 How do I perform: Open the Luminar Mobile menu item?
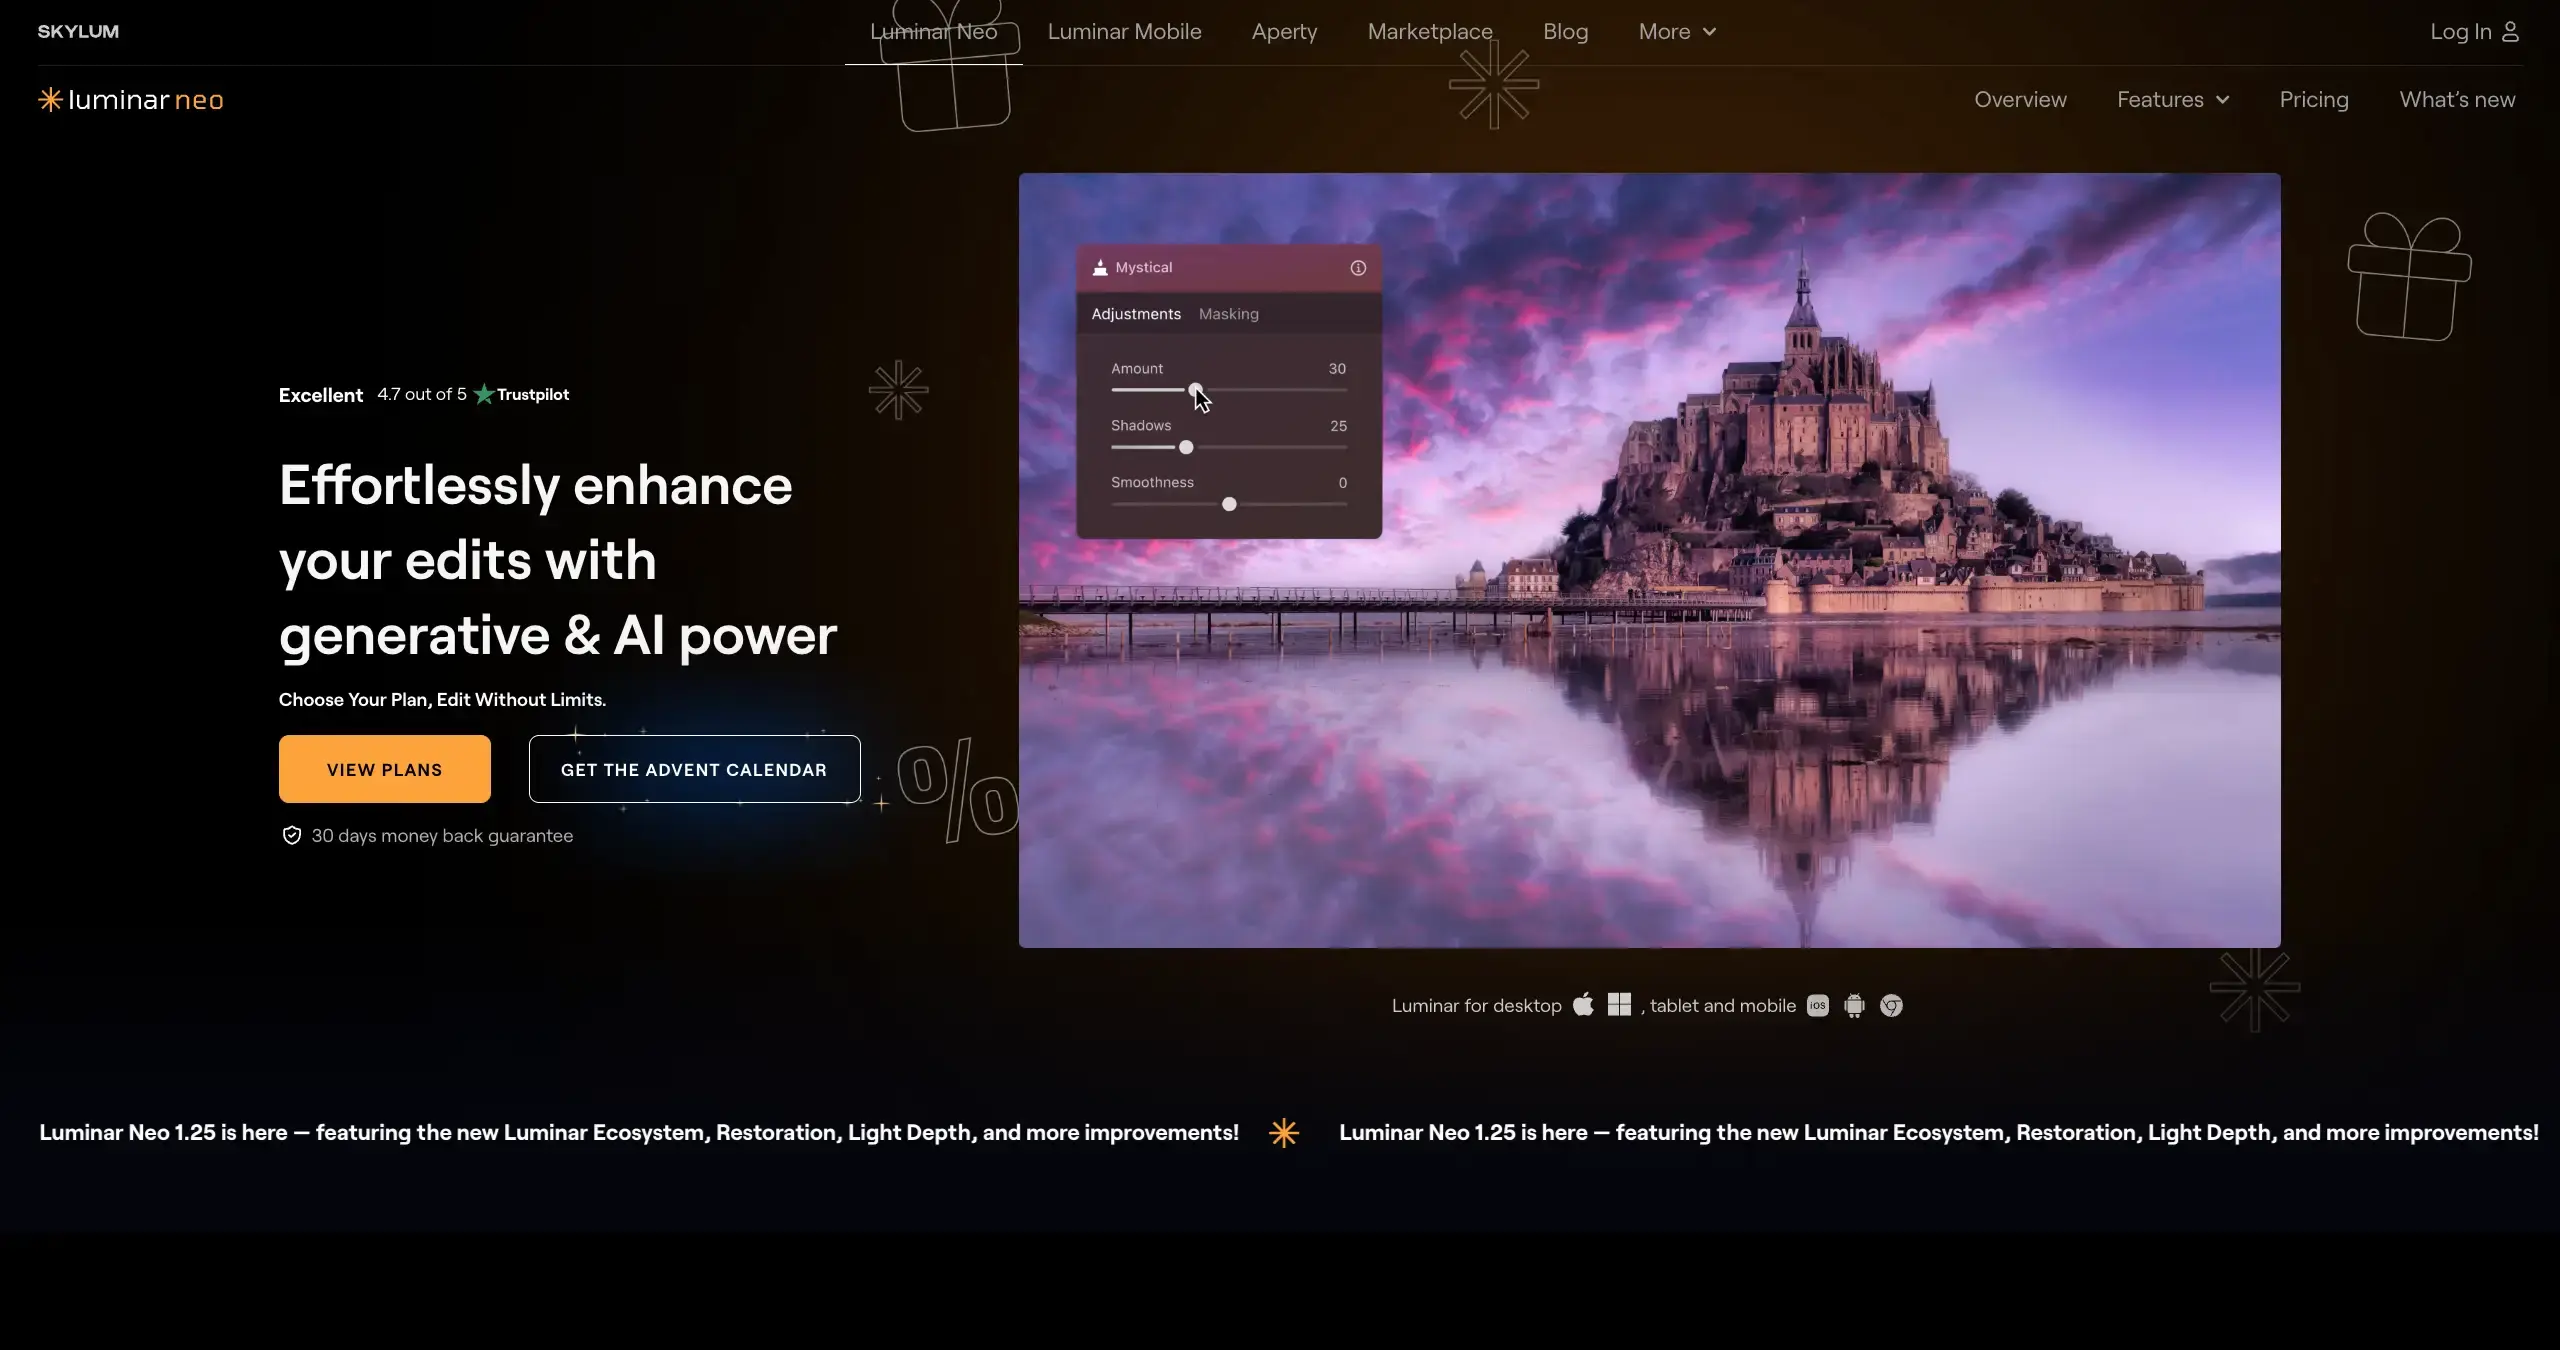1124,32
